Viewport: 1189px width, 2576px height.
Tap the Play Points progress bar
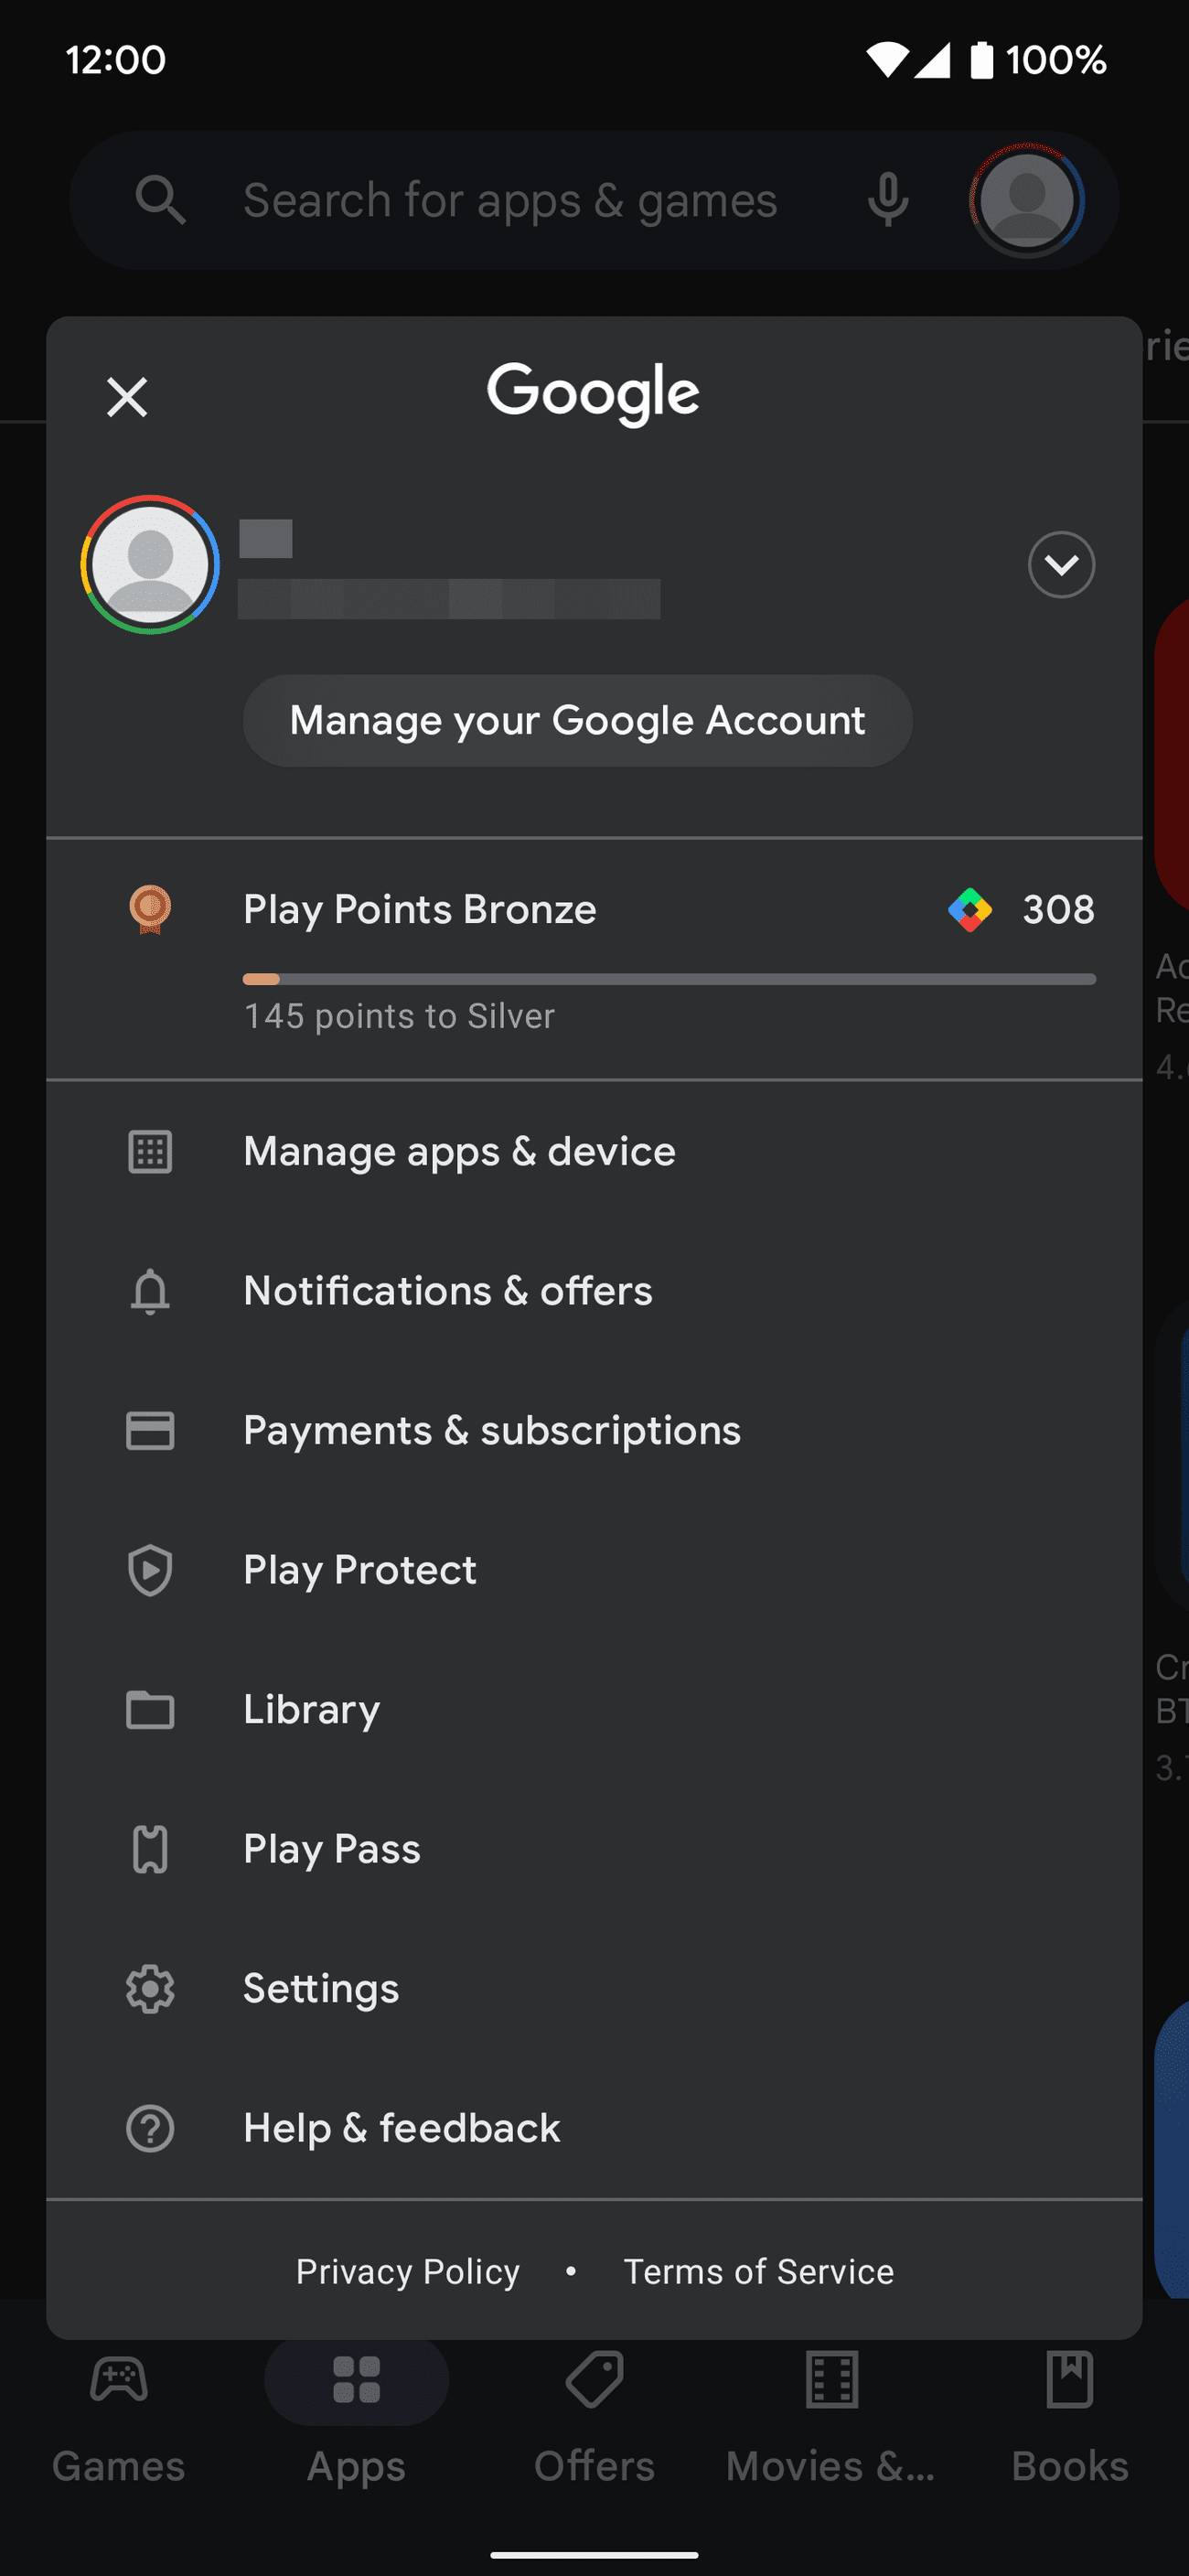pos(669,979)
